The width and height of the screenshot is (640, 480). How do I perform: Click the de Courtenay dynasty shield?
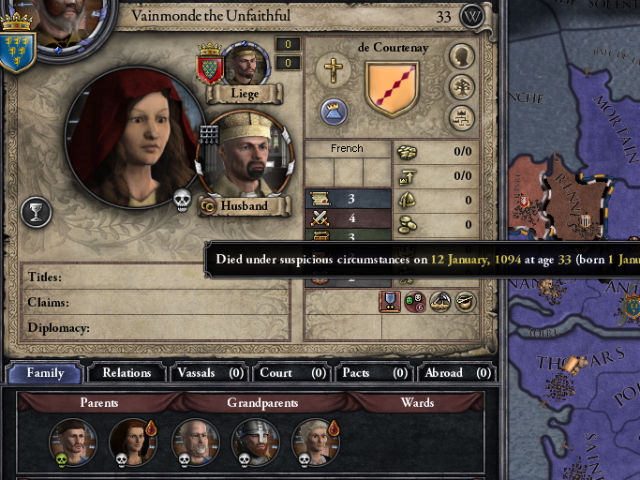pos(392,89)
